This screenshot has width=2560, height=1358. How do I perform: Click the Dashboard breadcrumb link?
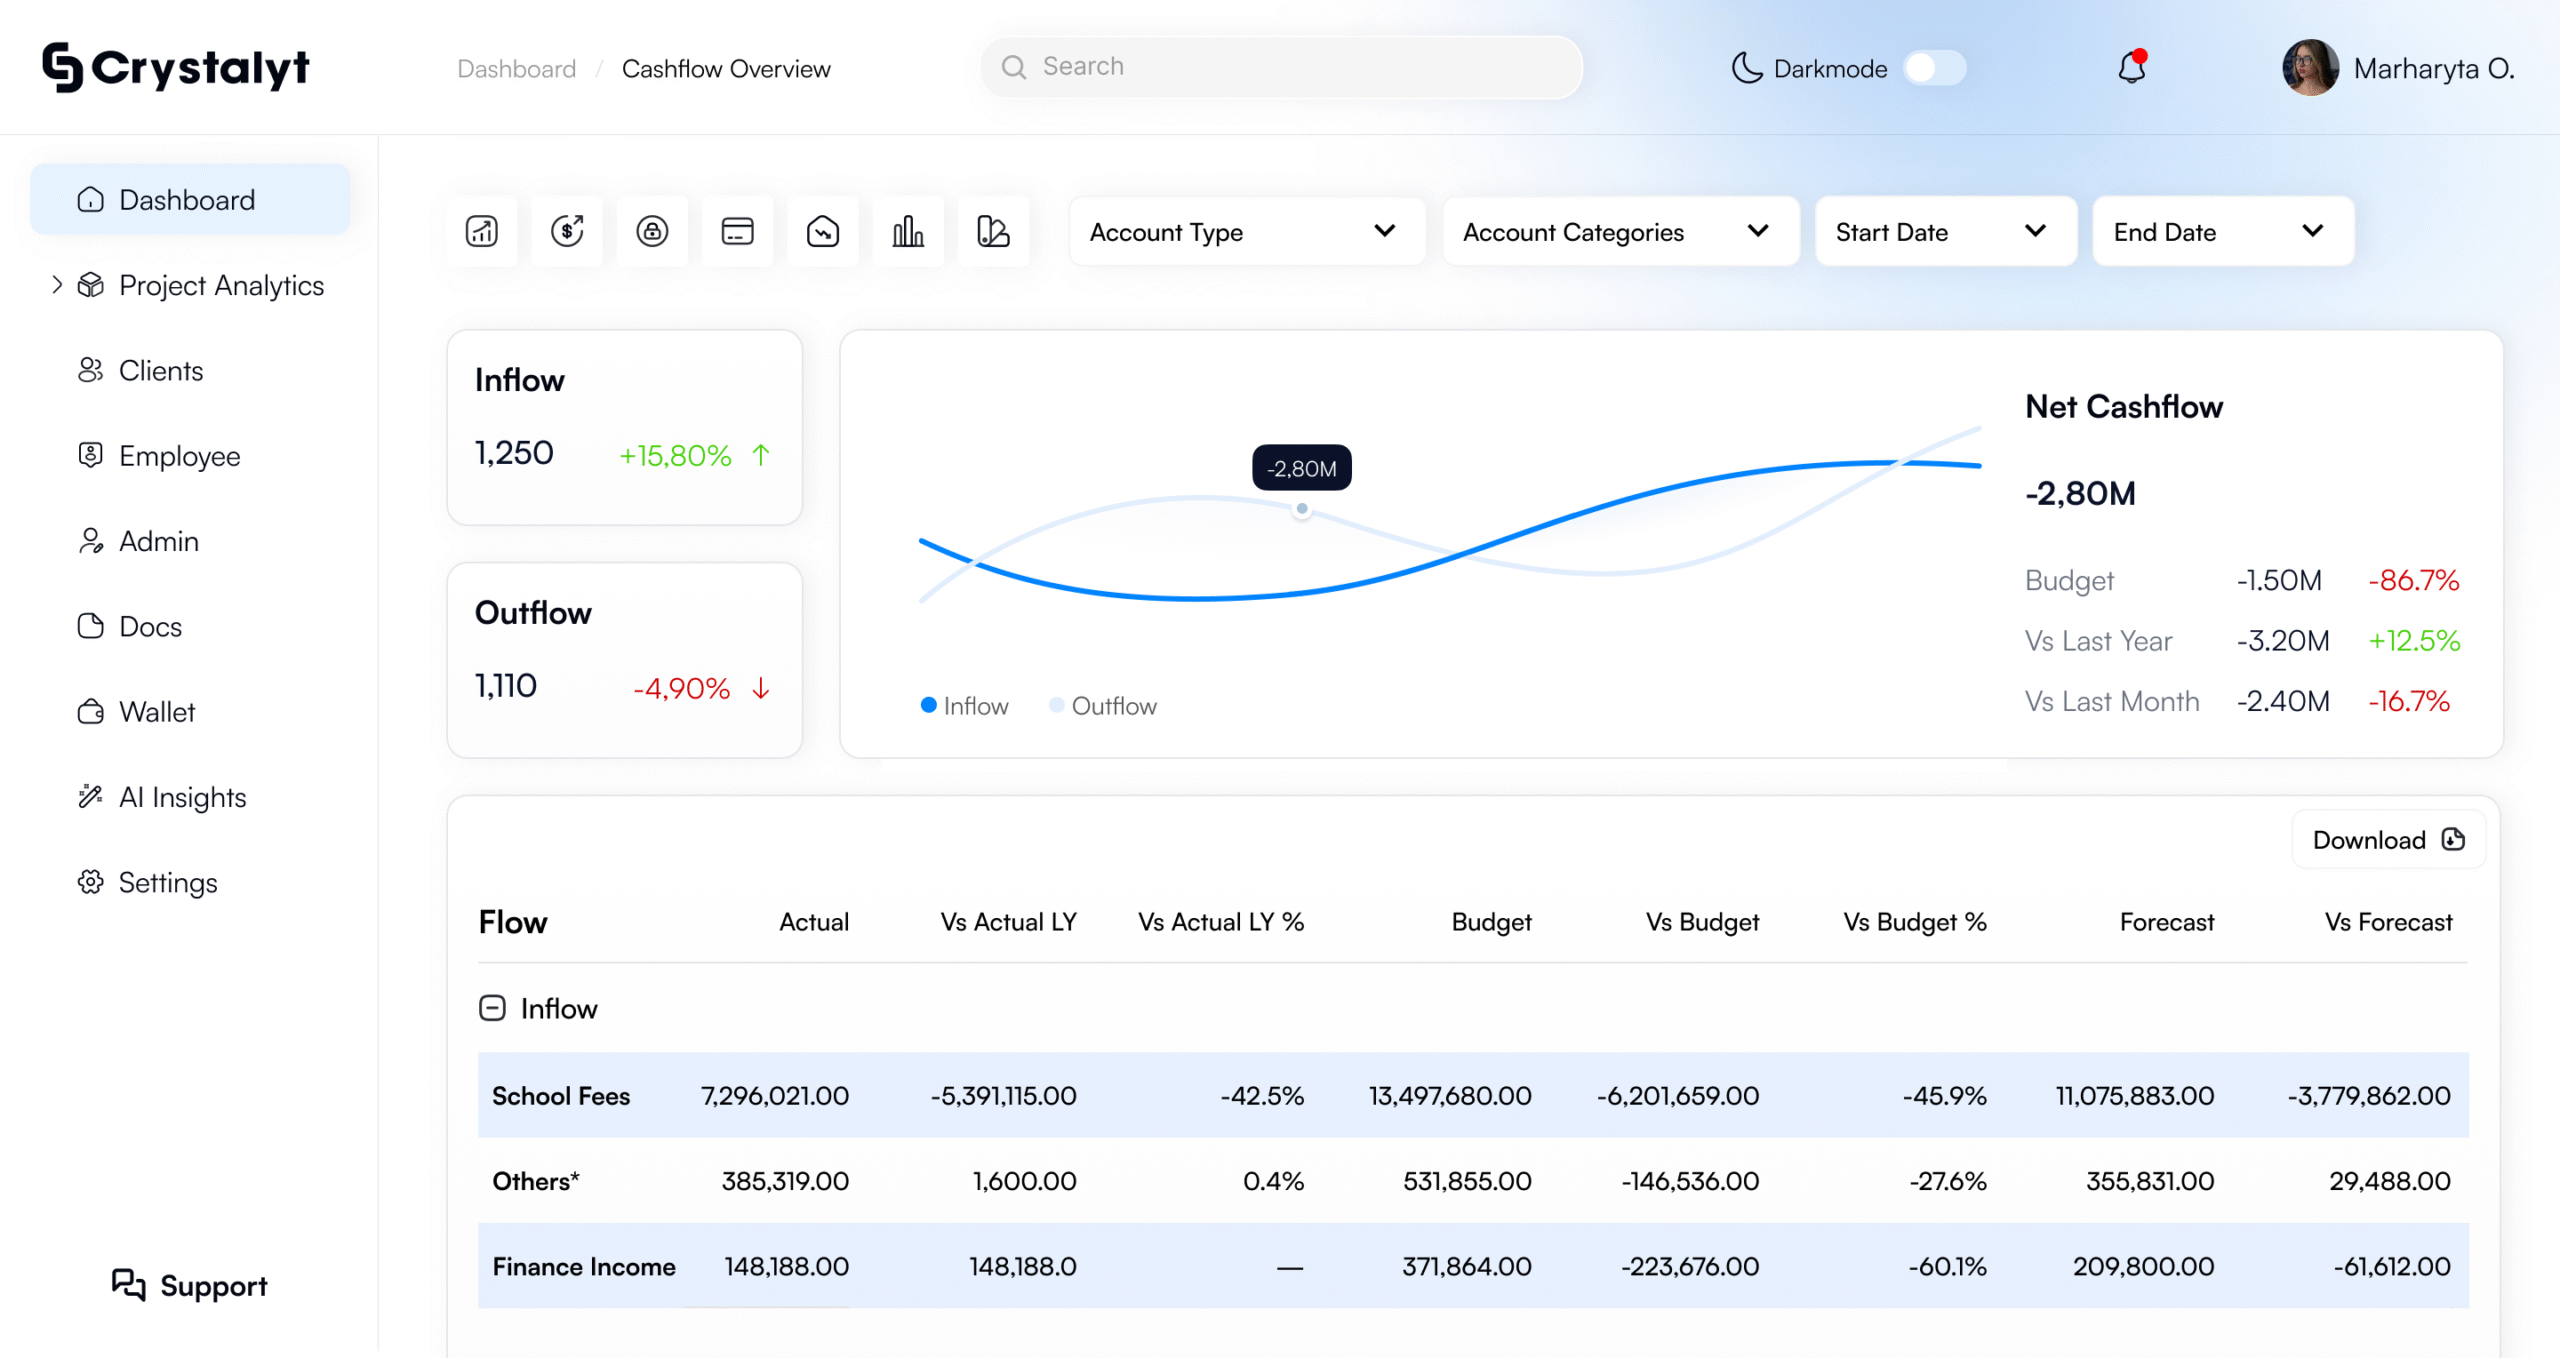pos(516,69)
